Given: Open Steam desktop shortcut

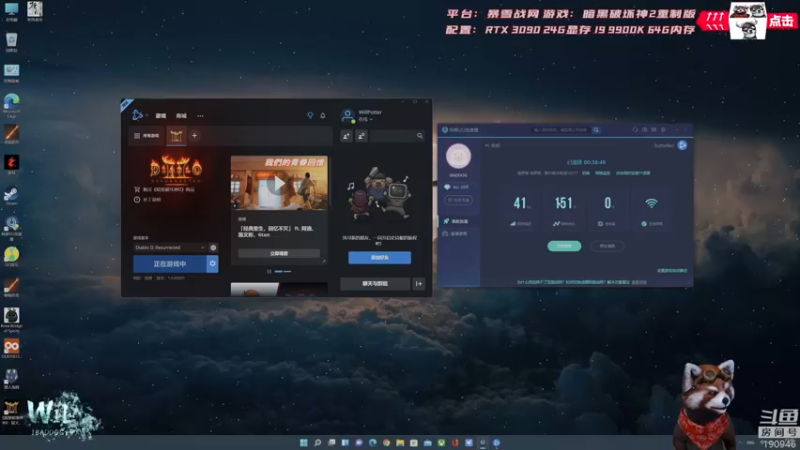Looking at the screenshot, I should coord(11,196).
